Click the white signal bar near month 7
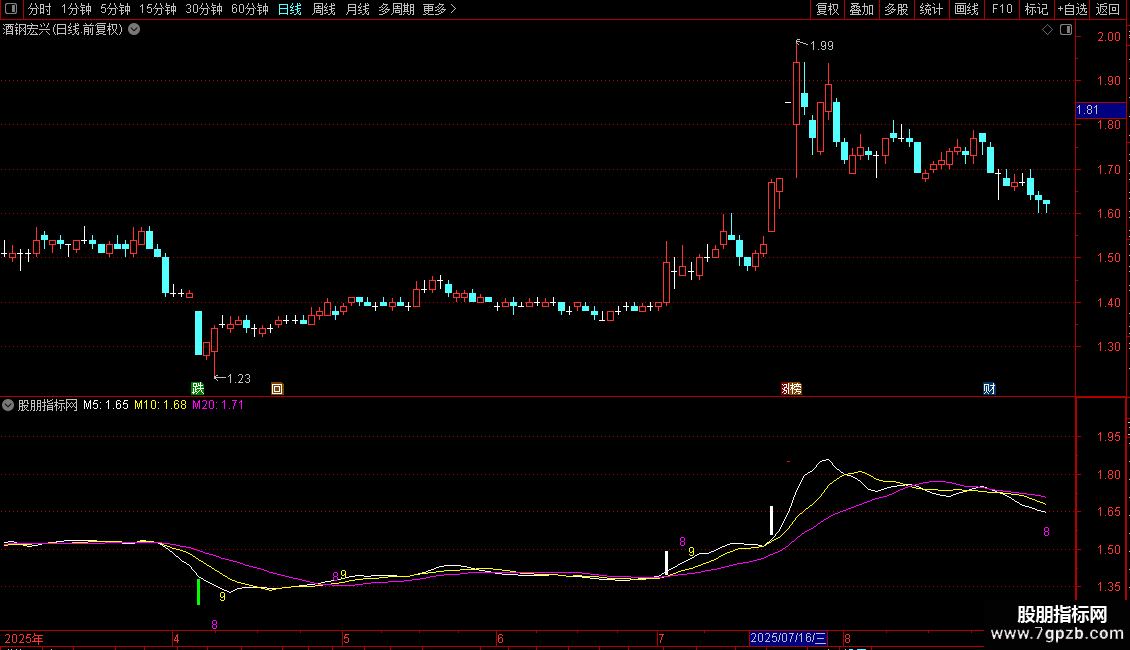Screen dimensions: 1130x650 tap(666, 563)
